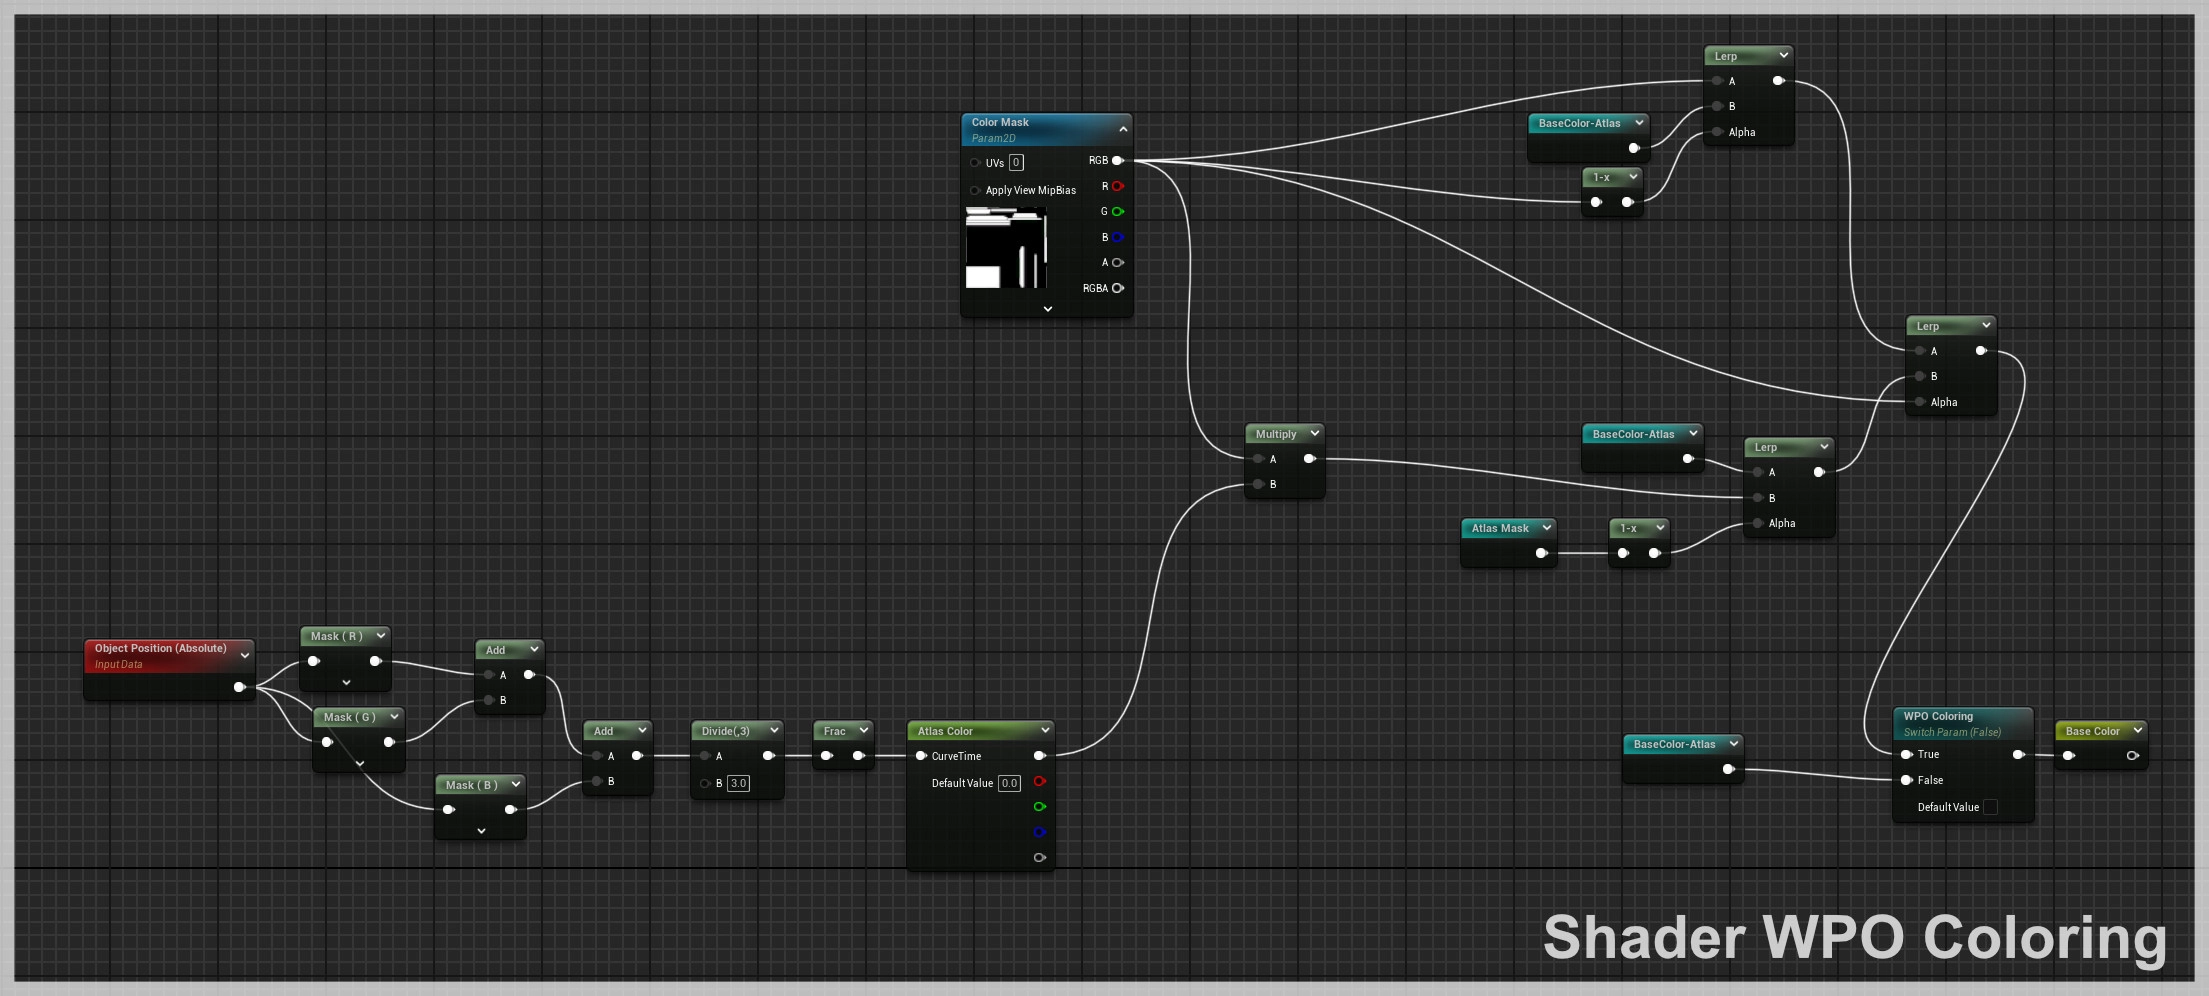Expand the chevron below the Mask (R) pins
This screenshot has width=2209, height=996.
[346, 683]
